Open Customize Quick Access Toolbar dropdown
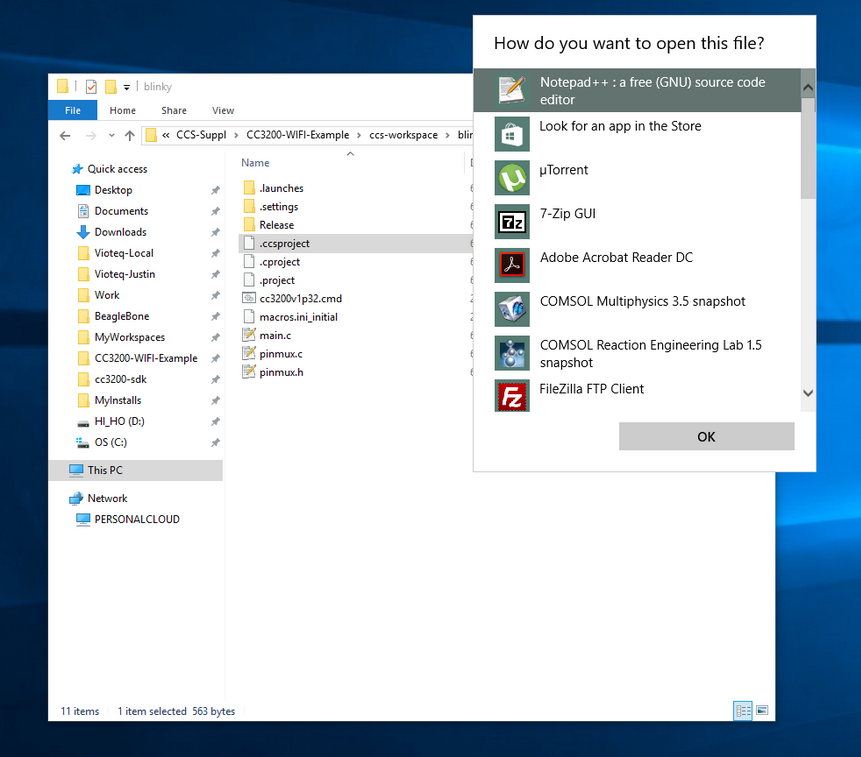This screenshot has height=757, width=861. 126,87
